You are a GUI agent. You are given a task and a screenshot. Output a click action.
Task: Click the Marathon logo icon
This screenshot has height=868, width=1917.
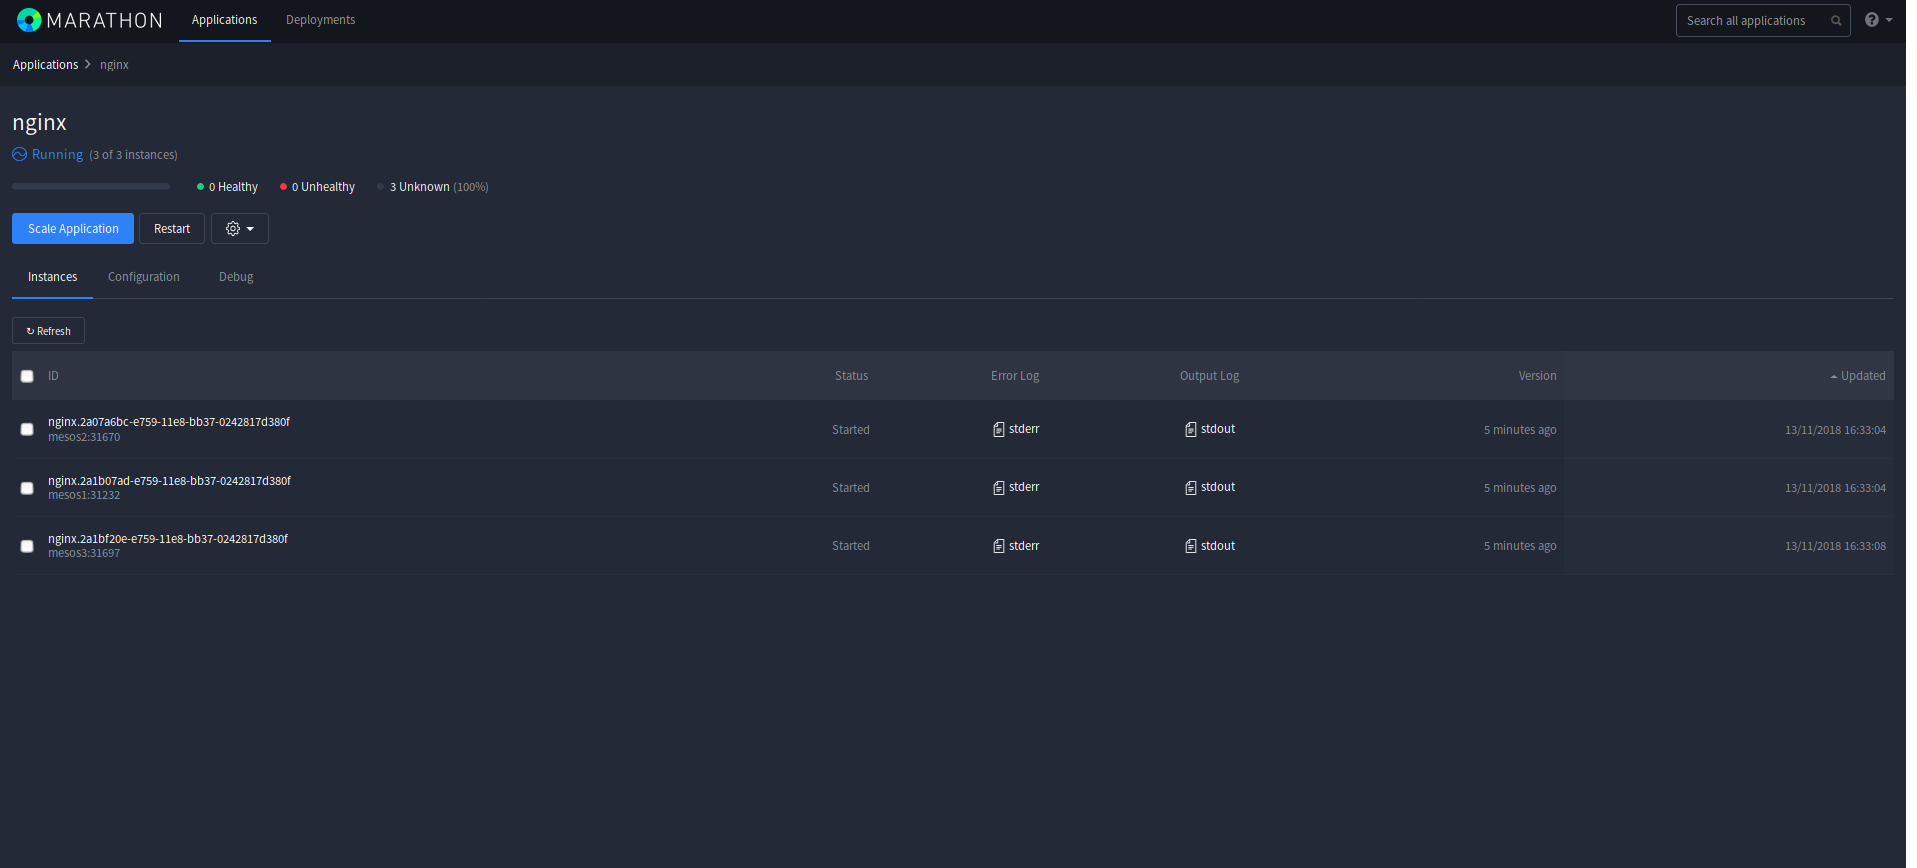29,20
